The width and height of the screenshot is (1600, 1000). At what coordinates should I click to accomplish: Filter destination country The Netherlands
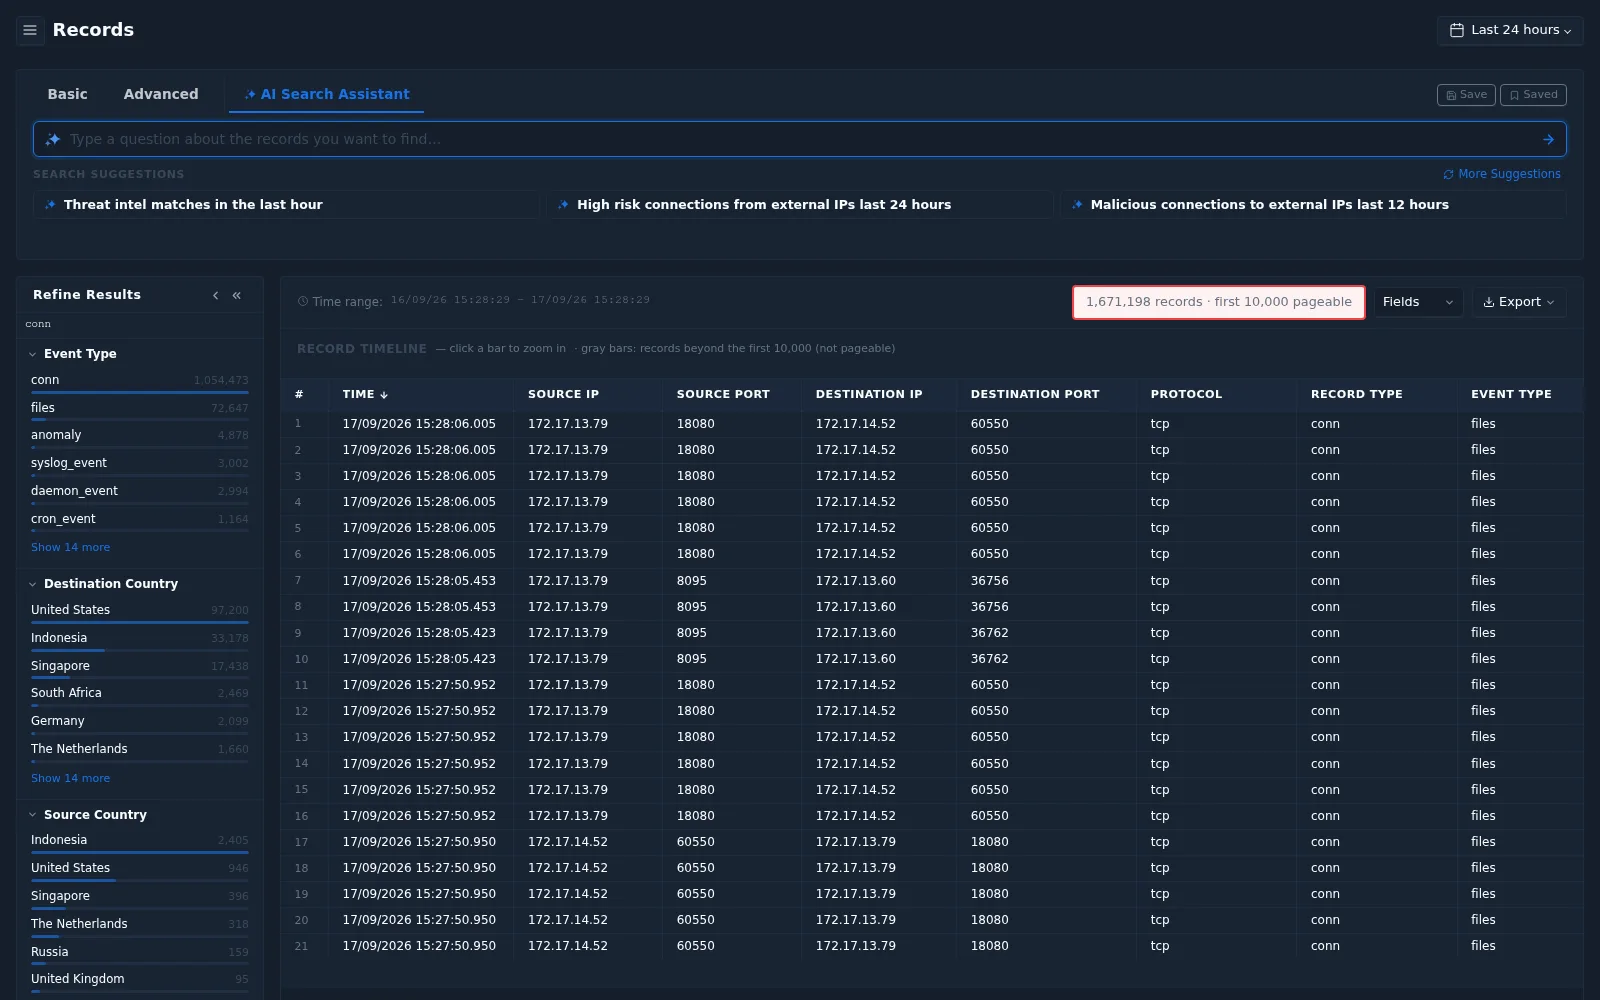(139, 750)
